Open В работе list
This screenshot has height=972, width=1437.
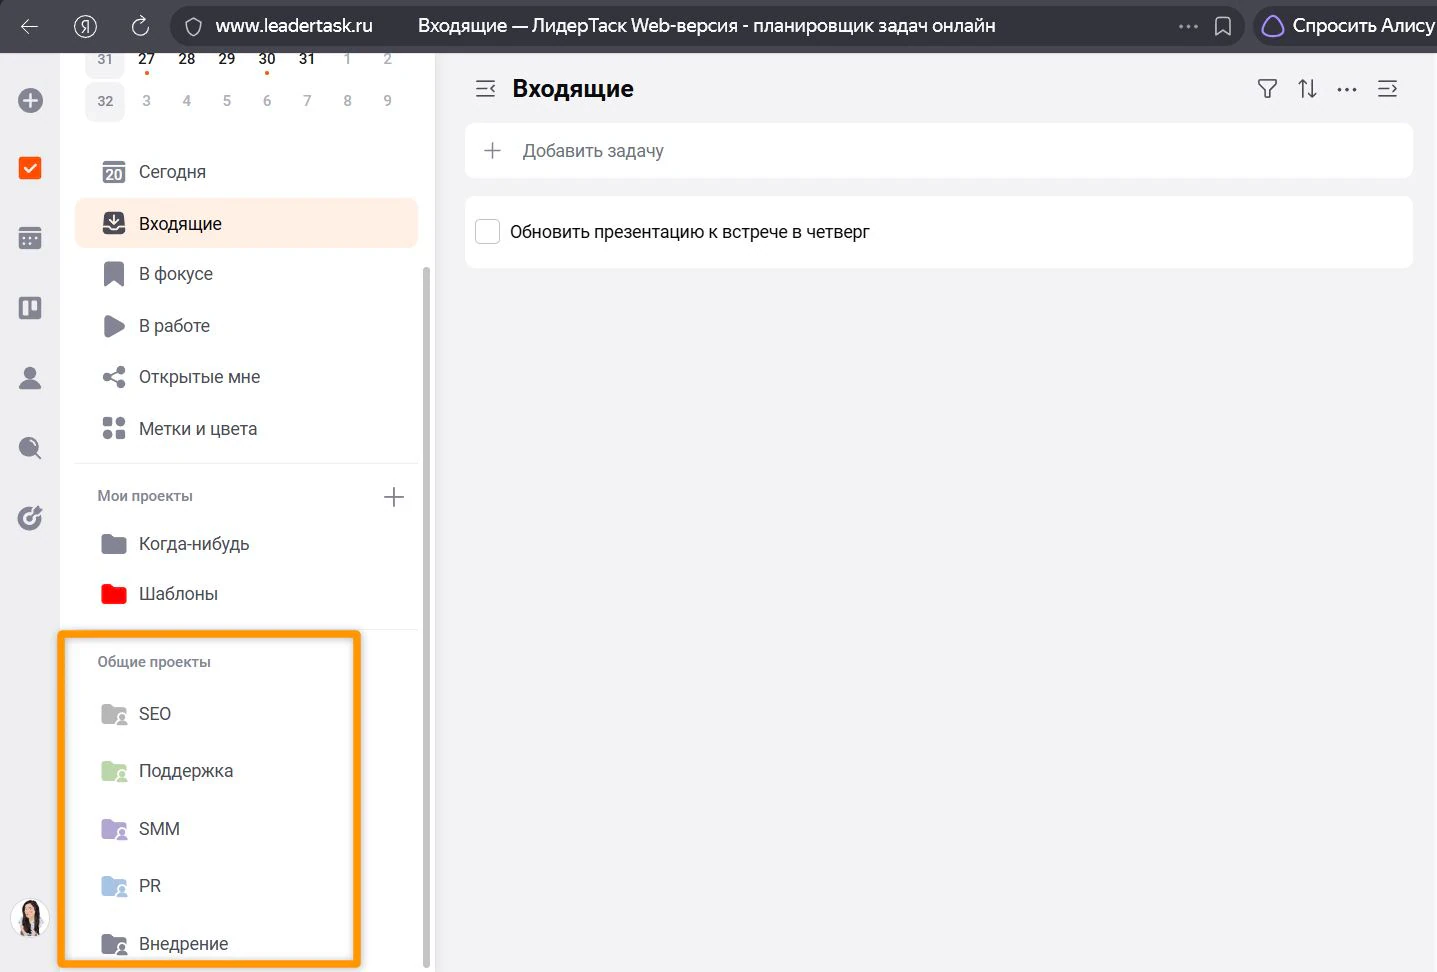(x=246, y=326)
